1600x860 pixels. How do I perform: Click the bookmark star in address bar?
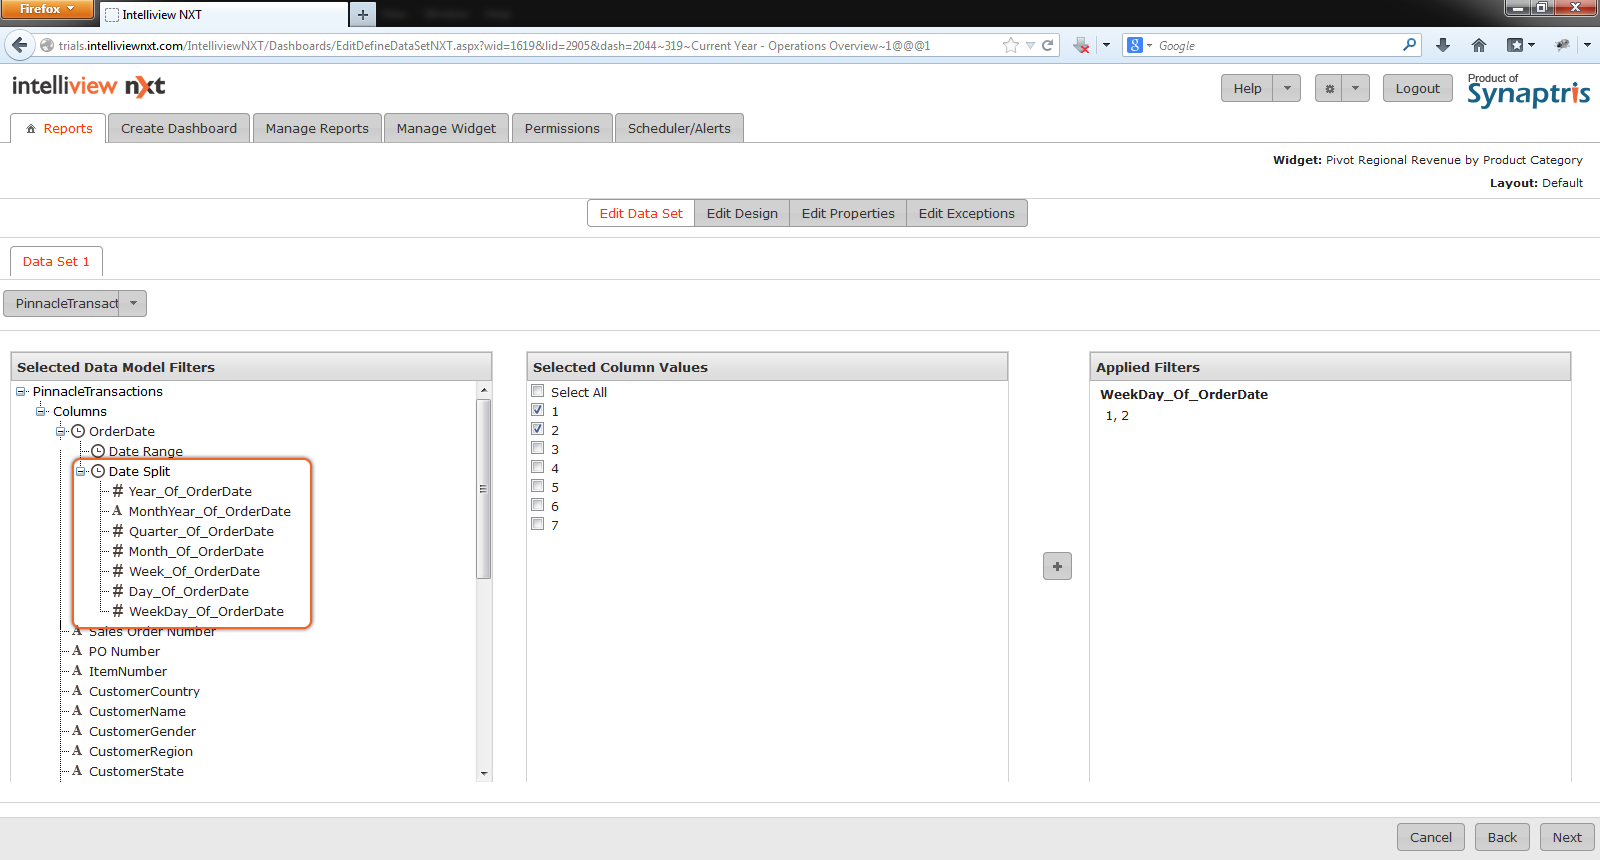click(x=1010, y=45)
